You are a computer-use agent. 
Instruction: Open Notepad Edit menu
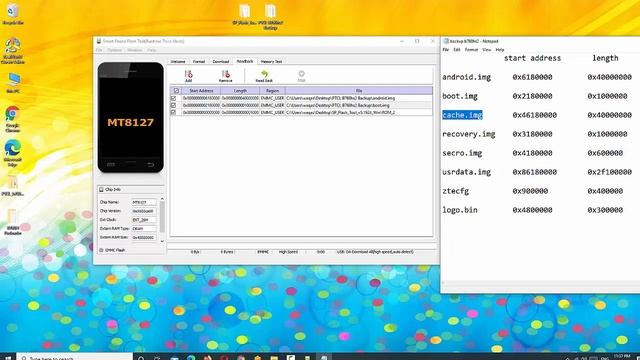(x=457, y=50)
